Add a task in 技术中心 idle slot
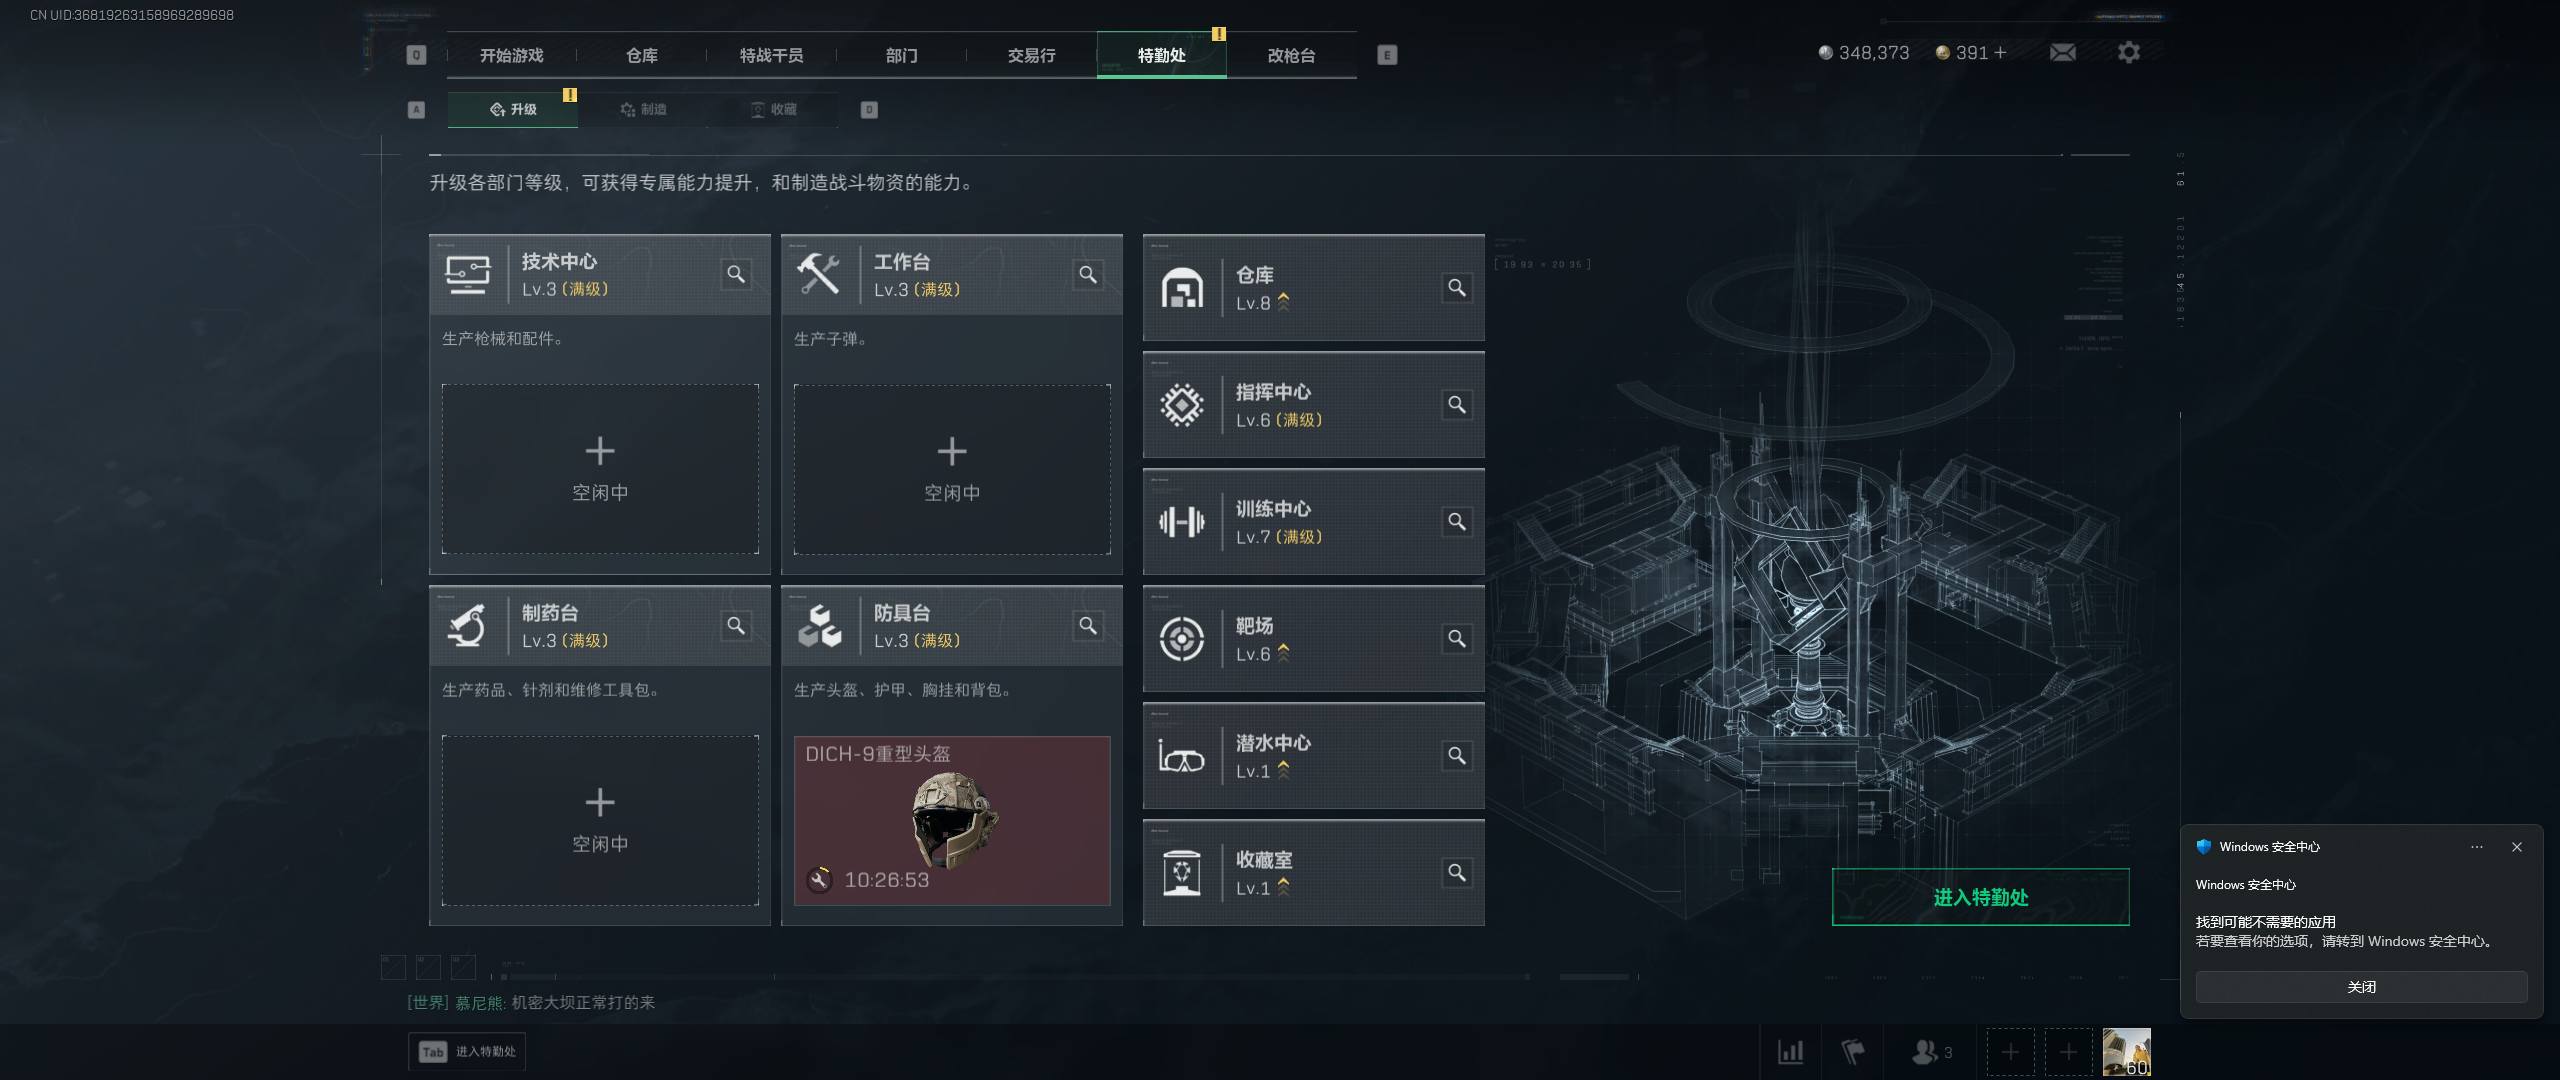Image resolution: width=2560 pixels, height=1080 pixels. pos(600,469)
